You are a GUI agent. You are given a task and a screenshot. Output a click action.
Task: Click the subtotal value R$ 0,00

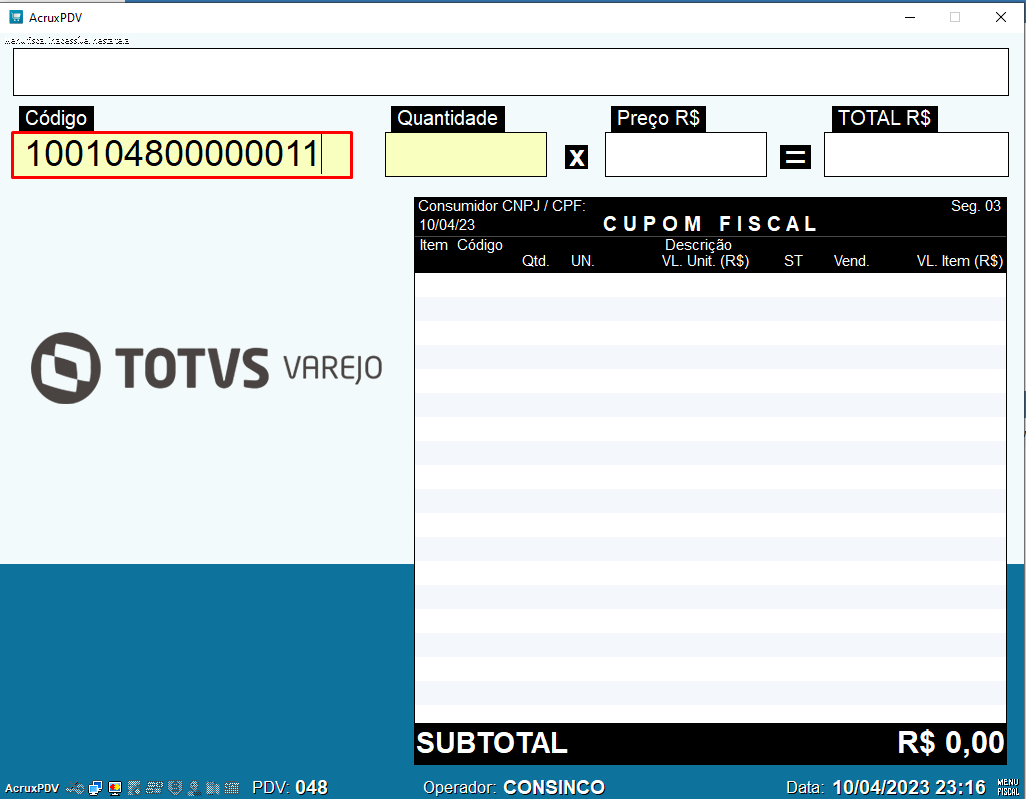coord(951,743)
